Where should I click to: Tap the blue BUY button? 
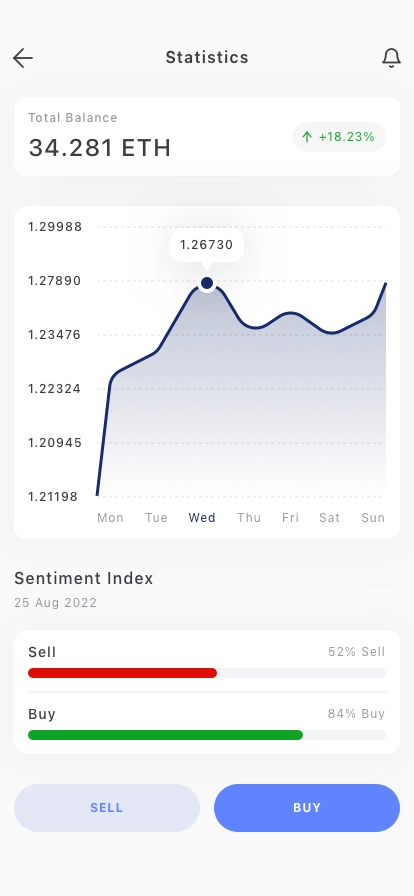pyautogui.click(x=307, y=808)
